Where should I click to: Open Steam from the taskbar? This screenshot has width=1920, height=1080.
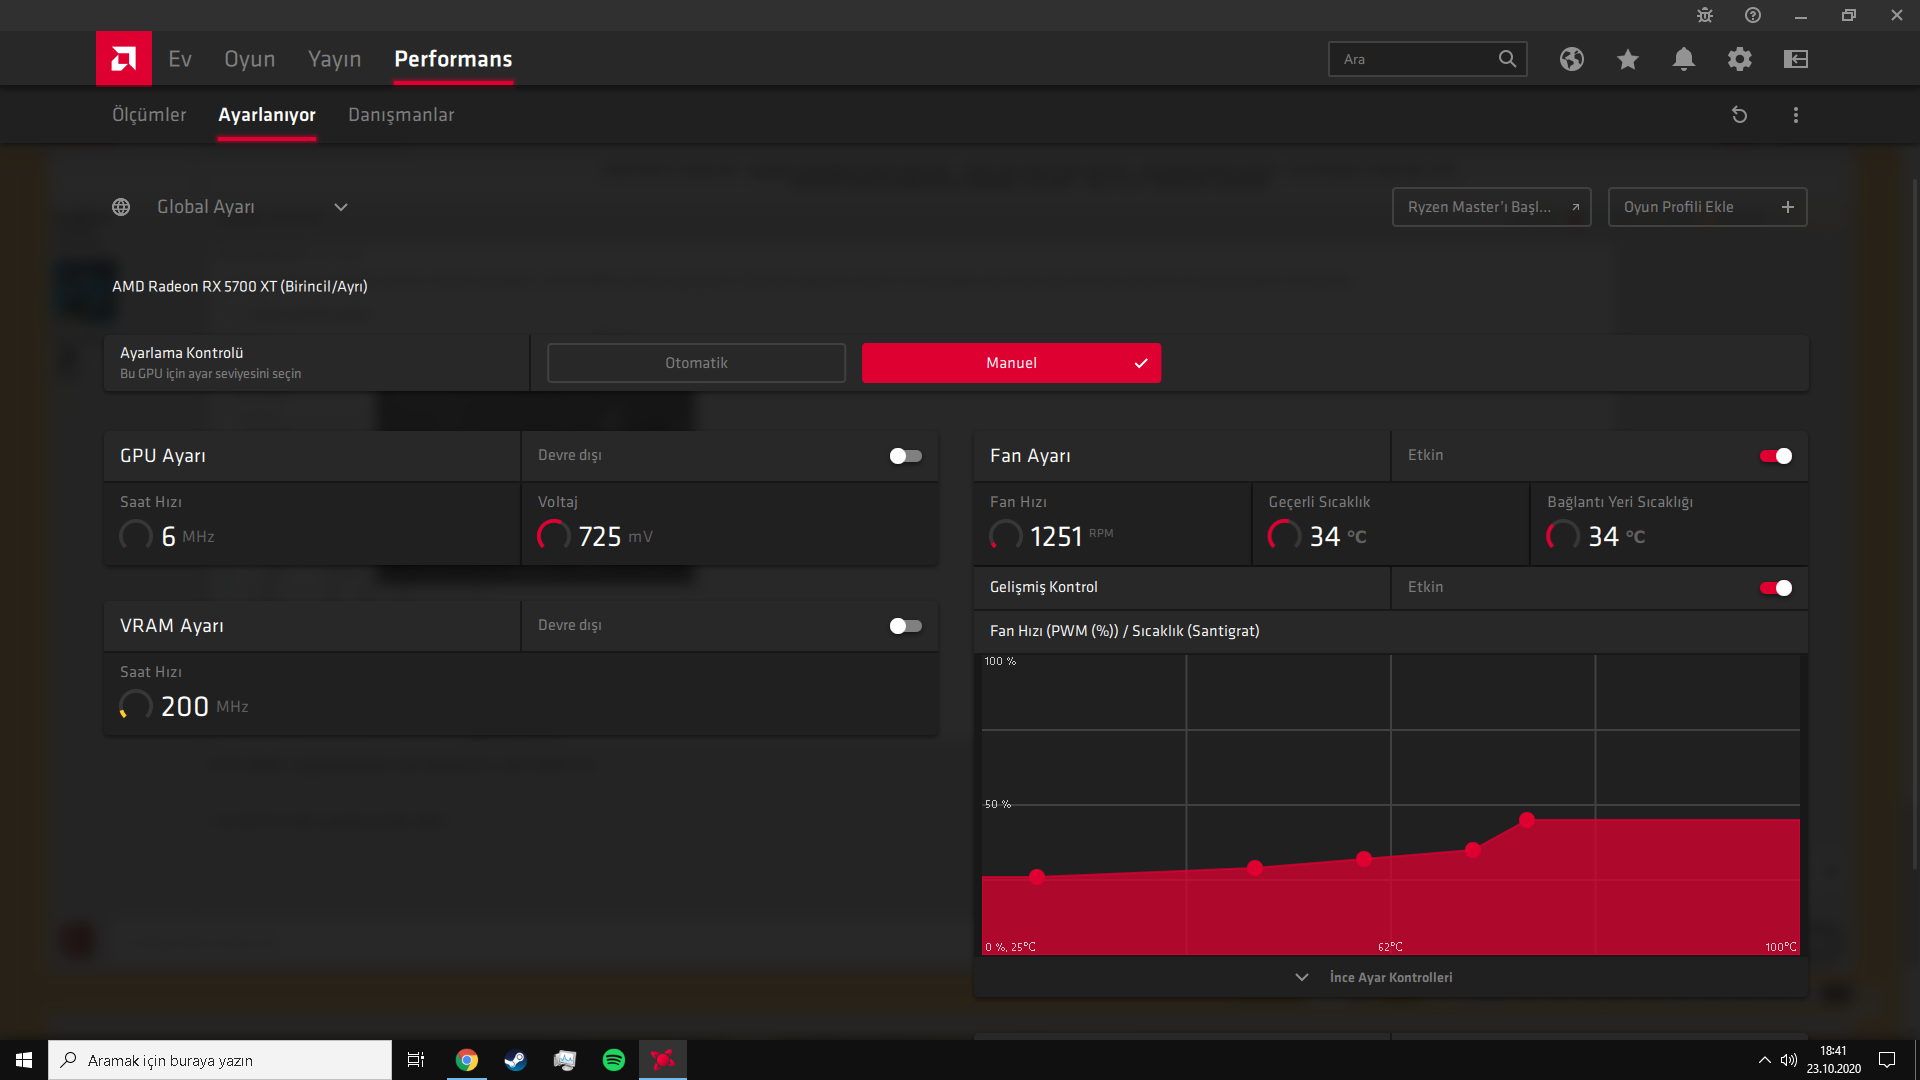click(x=515, y=1060)
